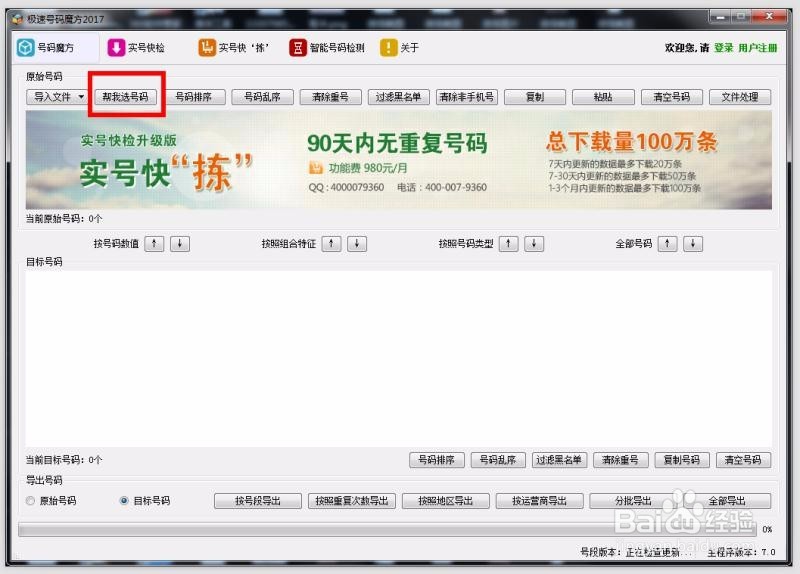Click 过滤黑名单 below the 目标号码 list
This screenshot has height=574, width=800.
(x=559, y=460)
